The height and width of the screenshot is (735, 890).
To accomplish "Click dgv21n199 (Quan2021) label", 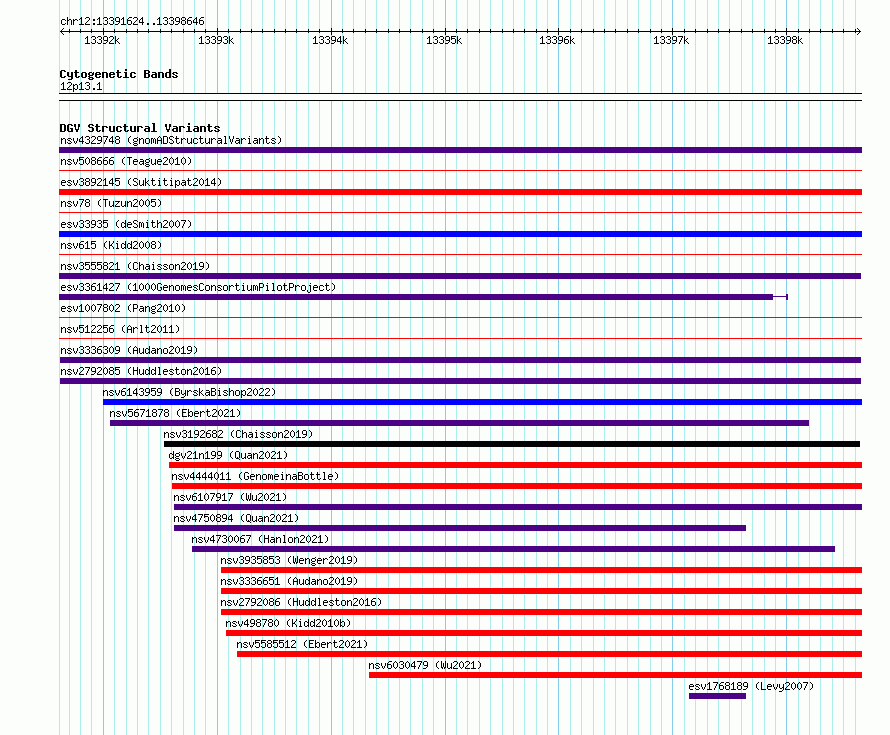I will (228, 455).
